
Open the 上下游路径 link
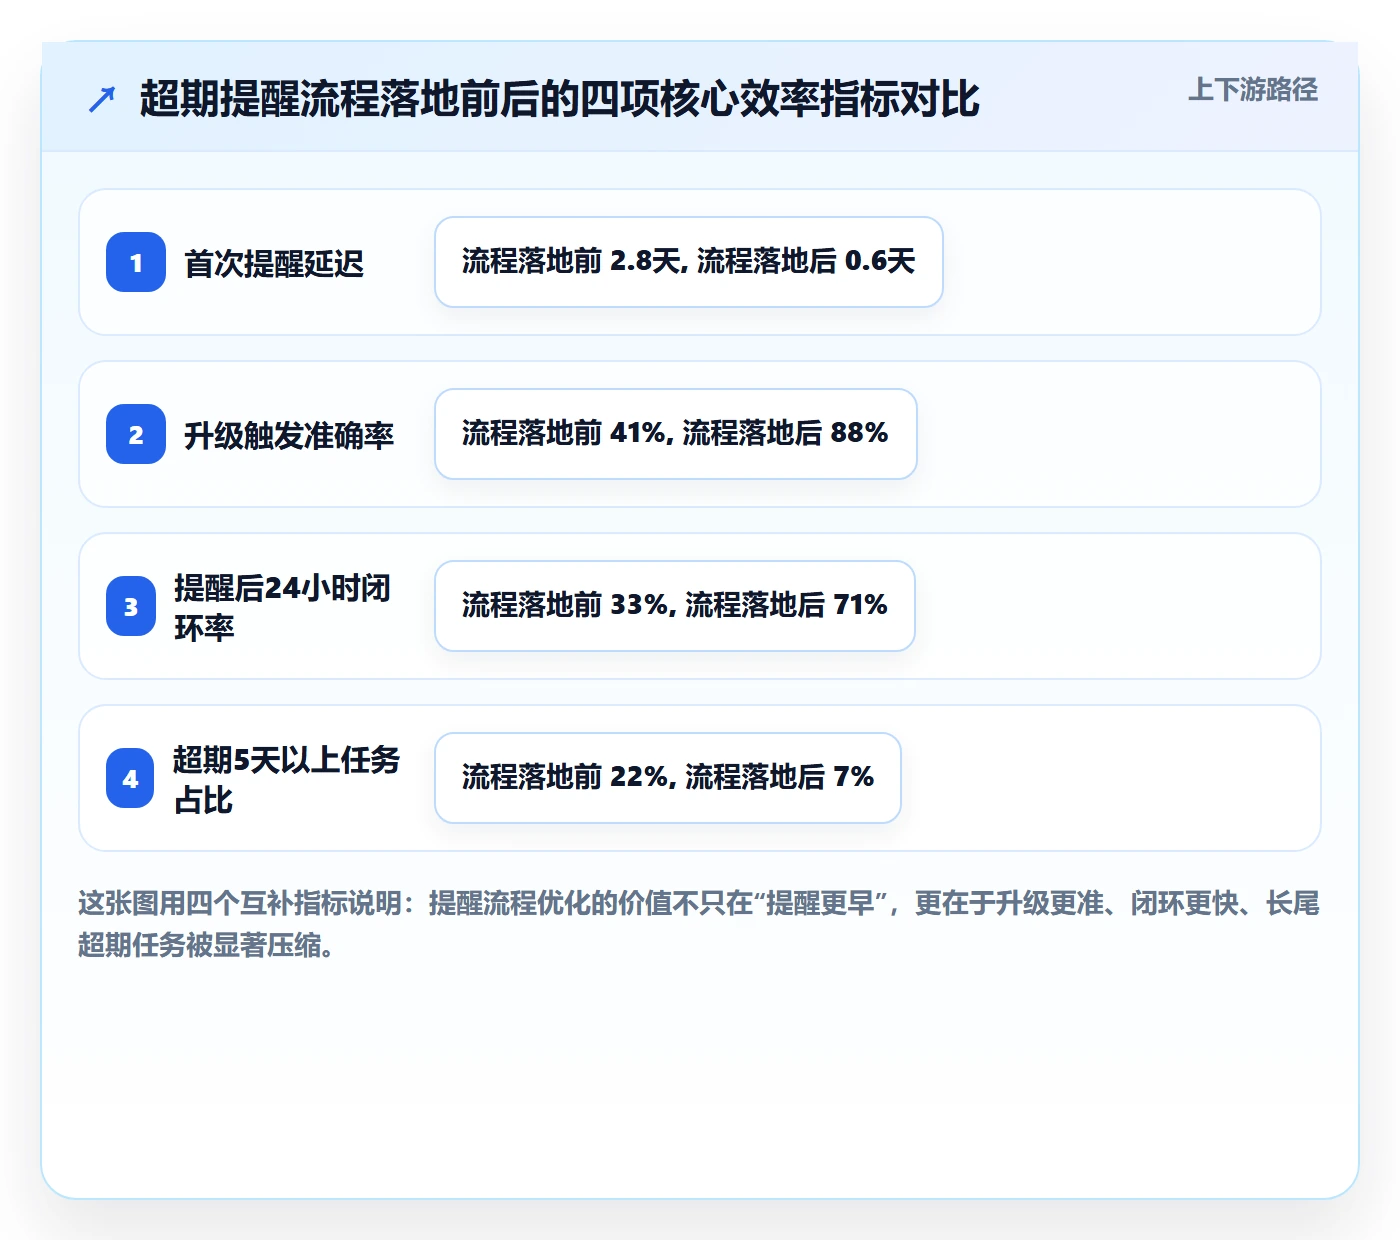[1253, 90]
